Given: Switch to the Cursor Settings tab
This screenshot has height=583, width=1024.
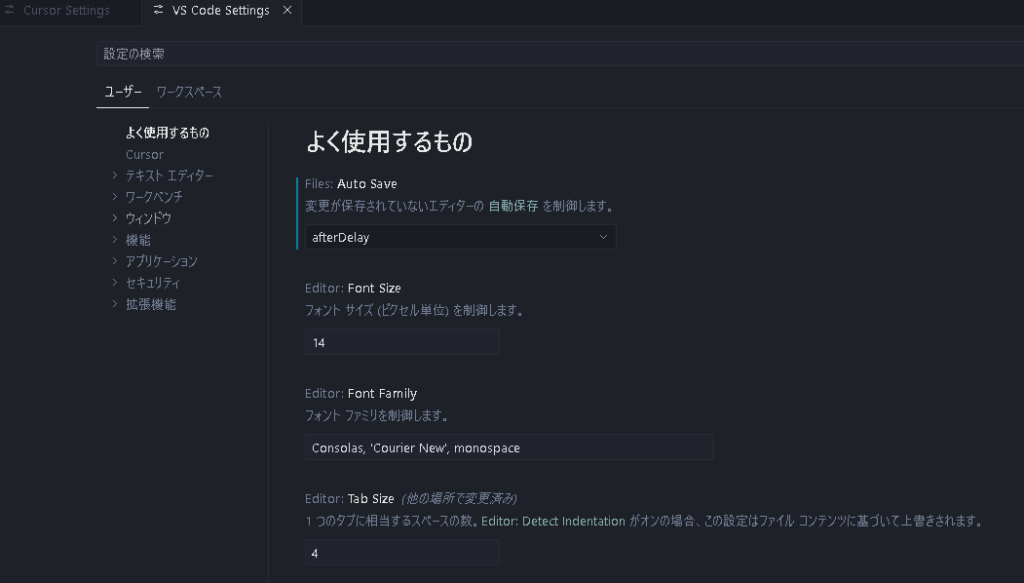Looking at the screenshot, I should [x=66, y=10].
